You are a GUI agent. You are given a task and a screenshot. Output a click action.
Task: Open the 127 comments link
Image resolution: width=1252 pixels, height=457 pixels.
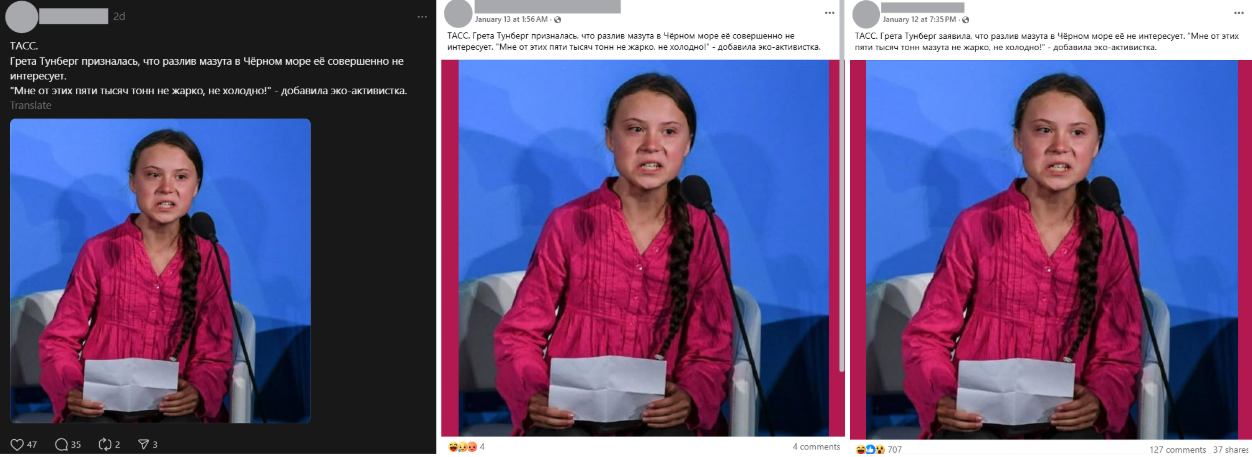[1177, 449]
